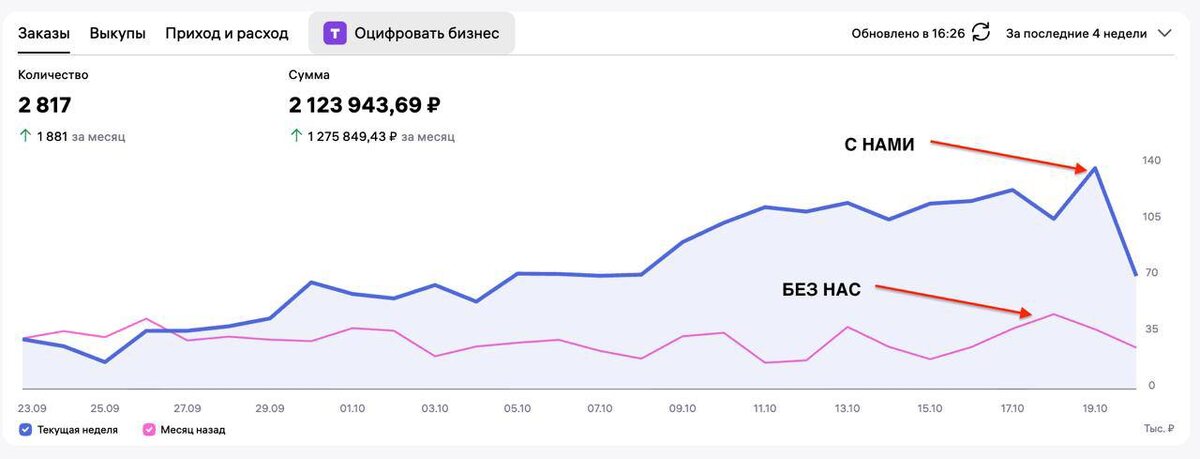Click the pink line peak near 18.10
Image resolution: width=1200 pixels, height=459 pixels.
pyautogui.click(x=1054, y=314)
